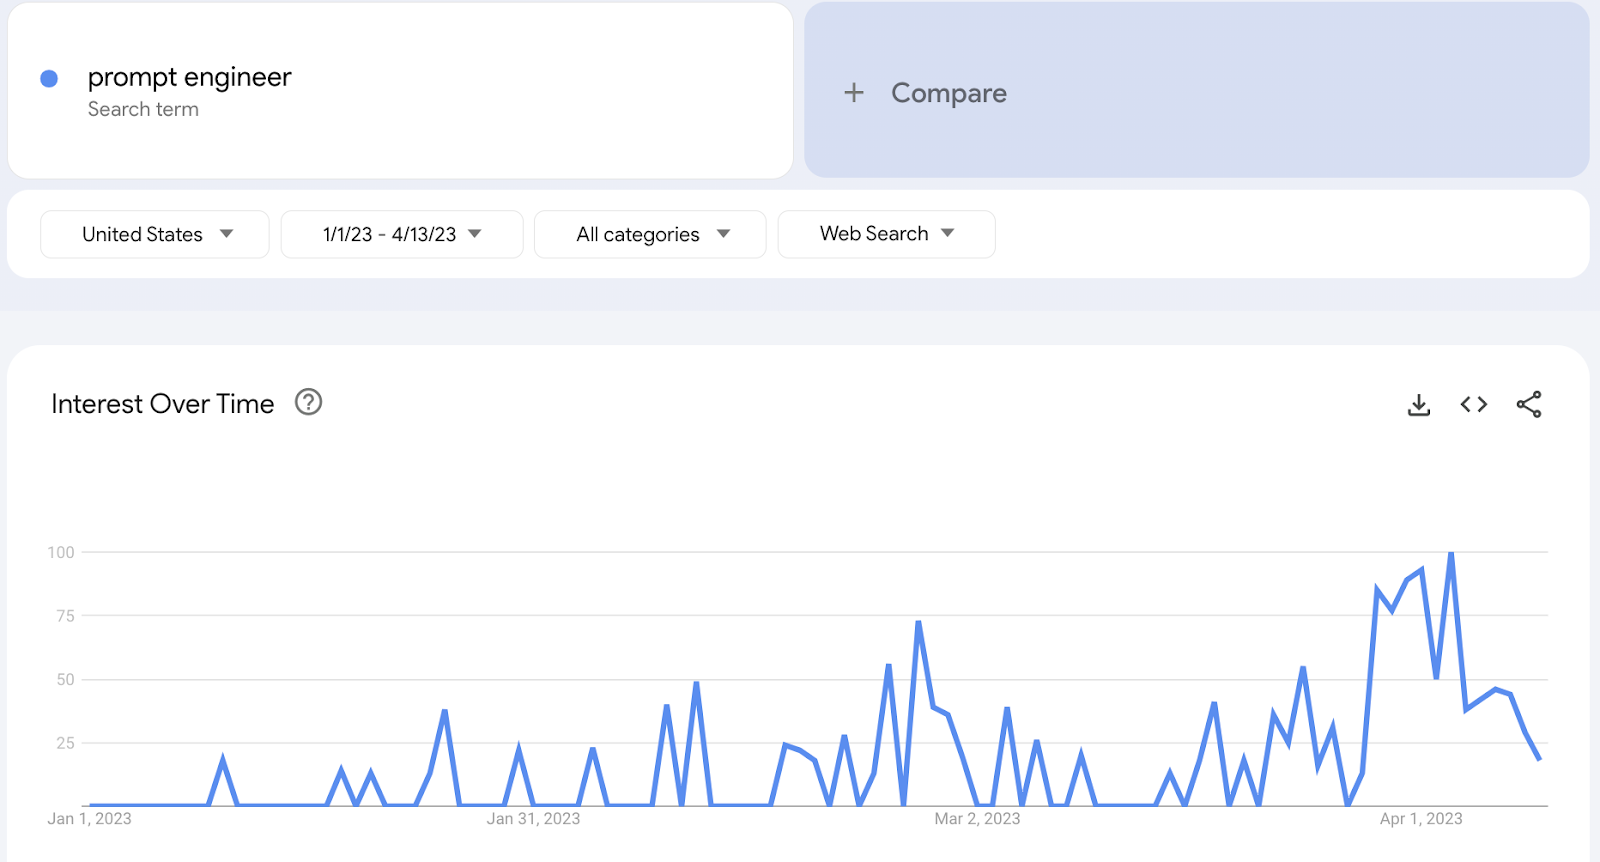Click the Mar 2, 2023 axis label

click(977, 819)
